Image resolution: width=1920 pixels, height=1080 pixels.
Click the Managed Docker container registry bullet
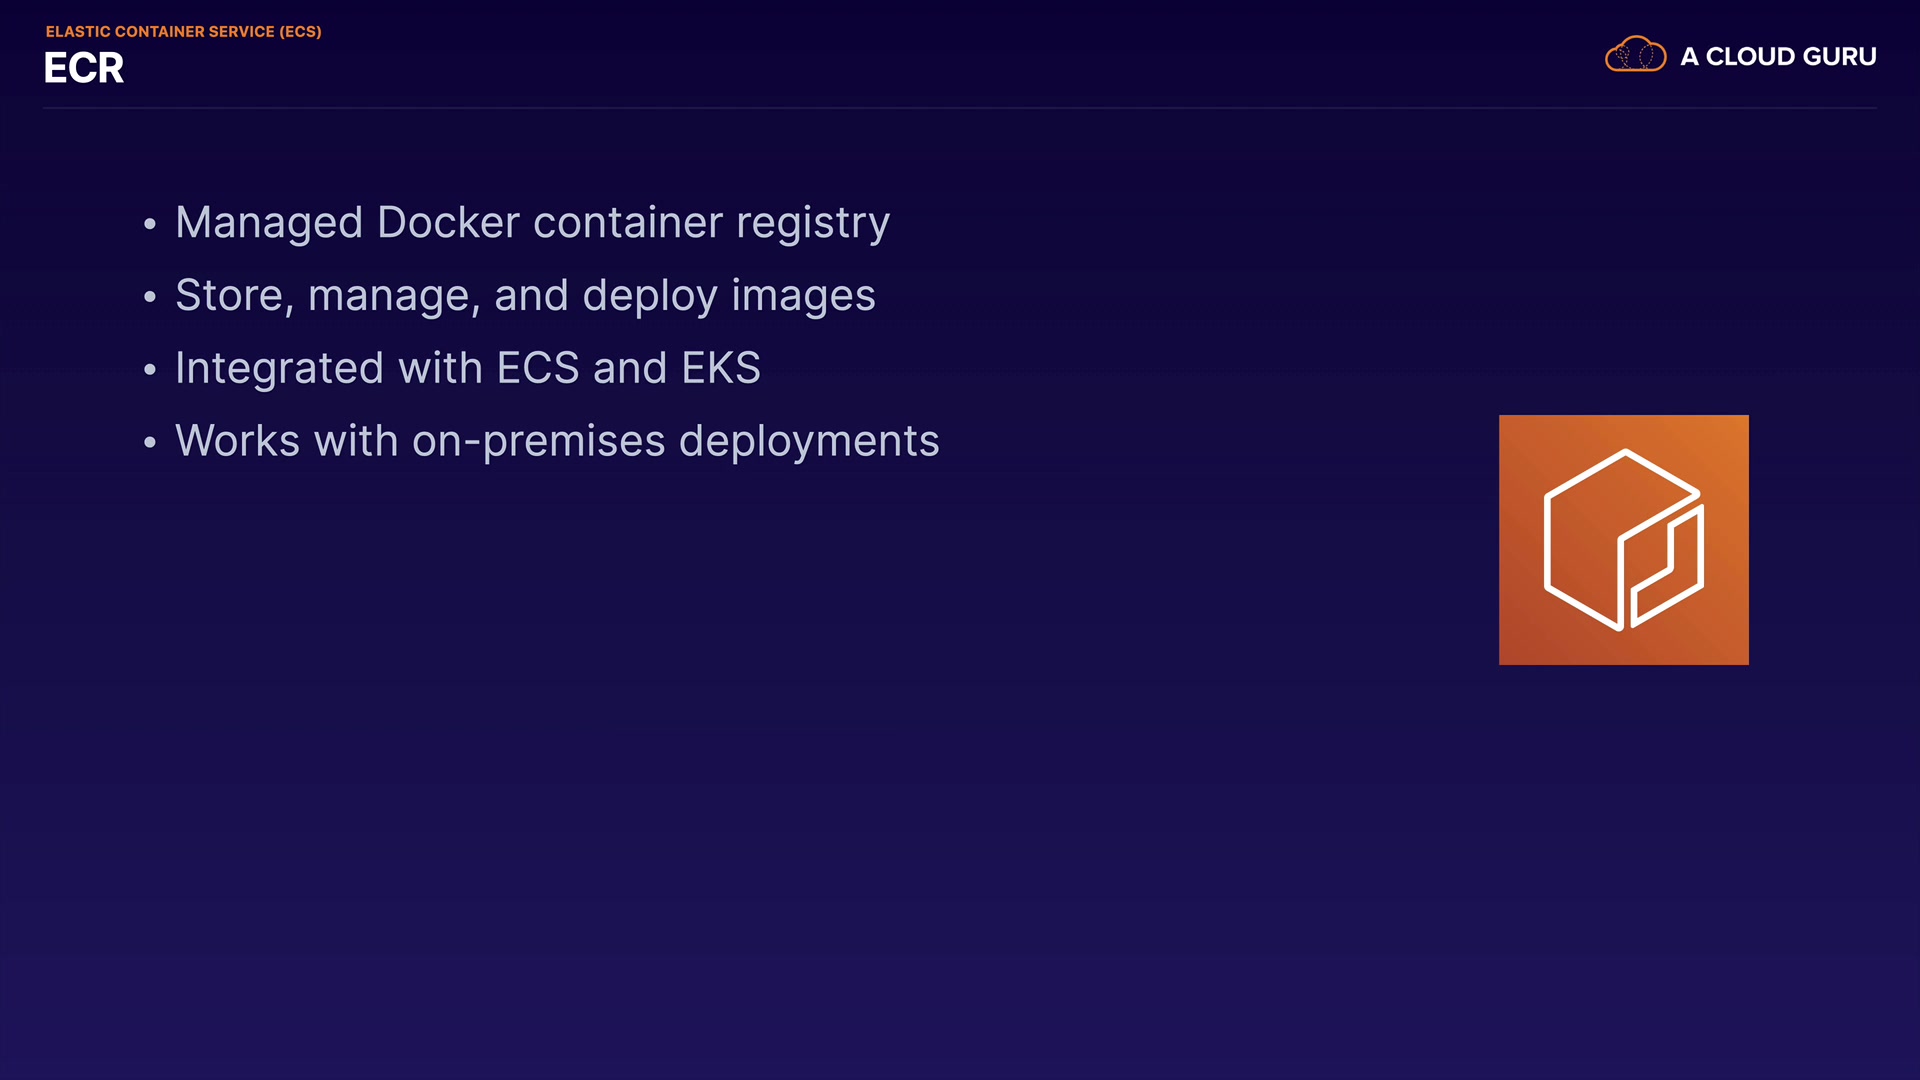click(532, 223)
